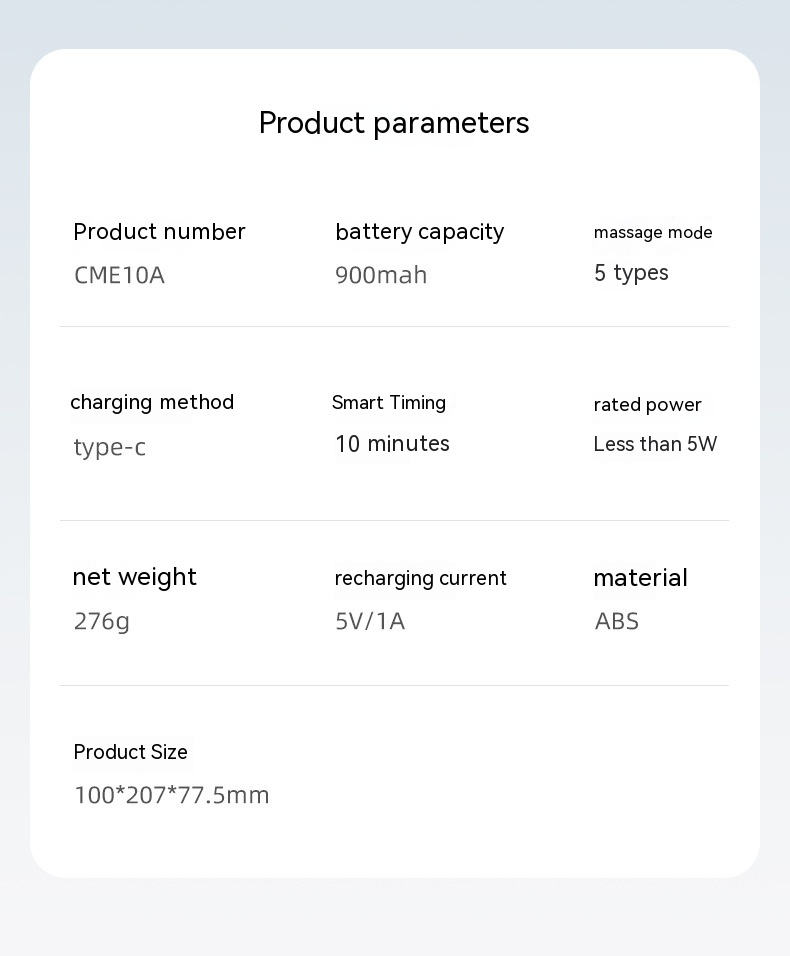The width and height of the screenshot is (790, 956).
Task: Select the "material" label
Action: (x=640, y=578)
